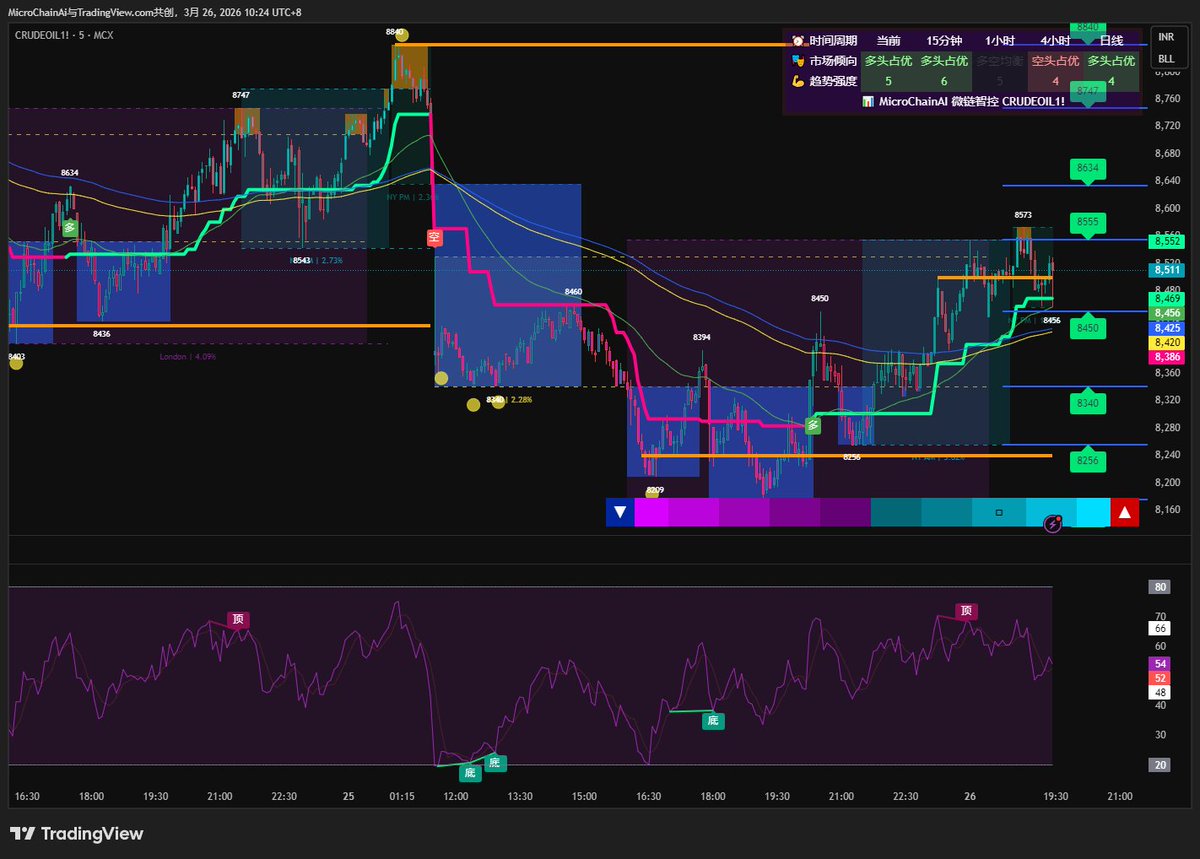This screenshot has height=859, width=1200.
Task: Click the white down-triangle on blue bar
Action: [620, 513]
